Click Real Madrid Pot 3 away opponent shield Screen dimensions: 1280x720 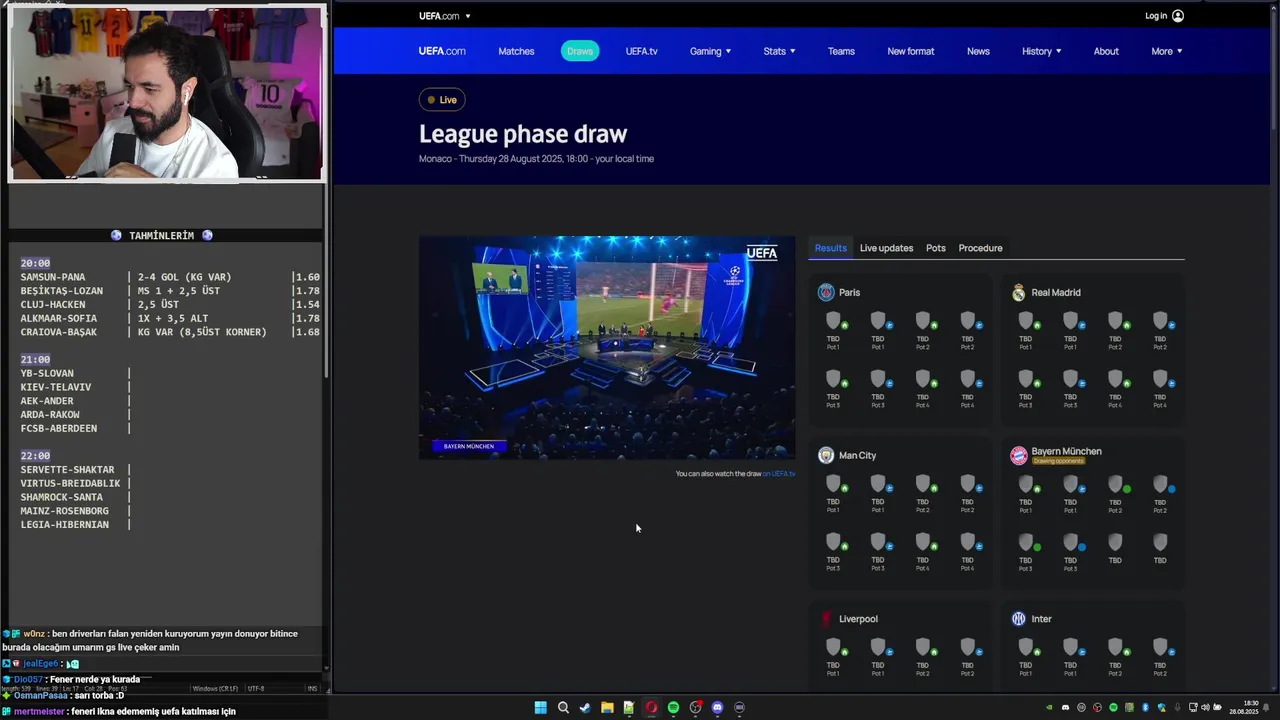pos(1070,379)
